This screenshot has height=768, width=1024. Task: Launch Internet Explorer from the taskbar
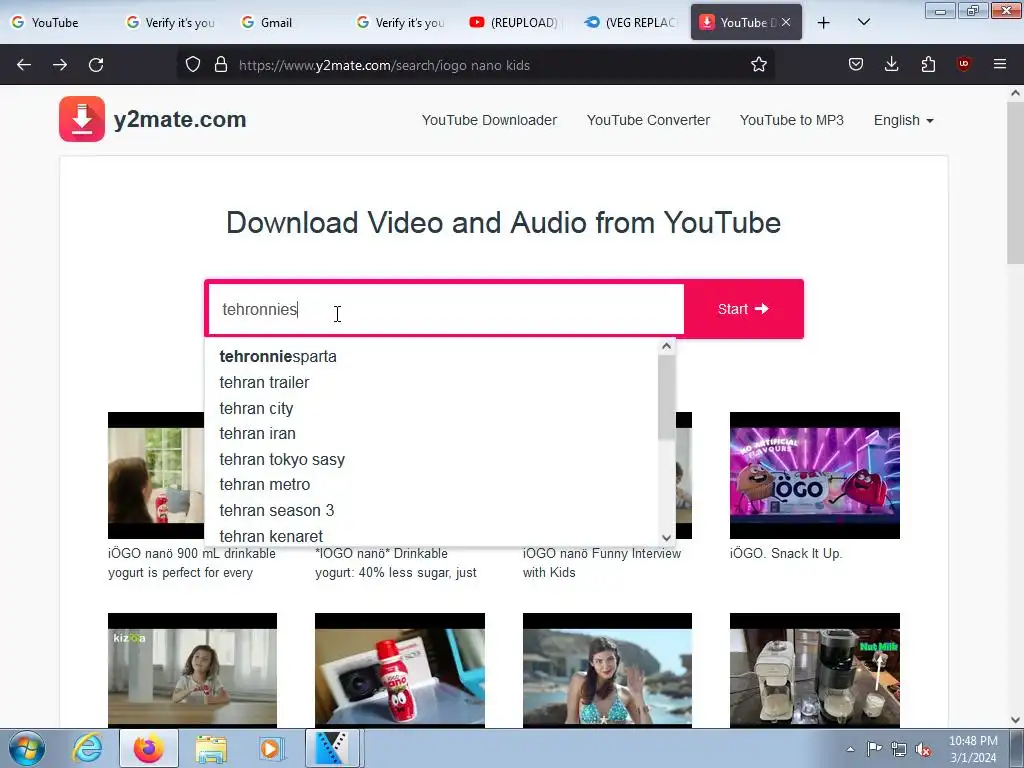87,748
